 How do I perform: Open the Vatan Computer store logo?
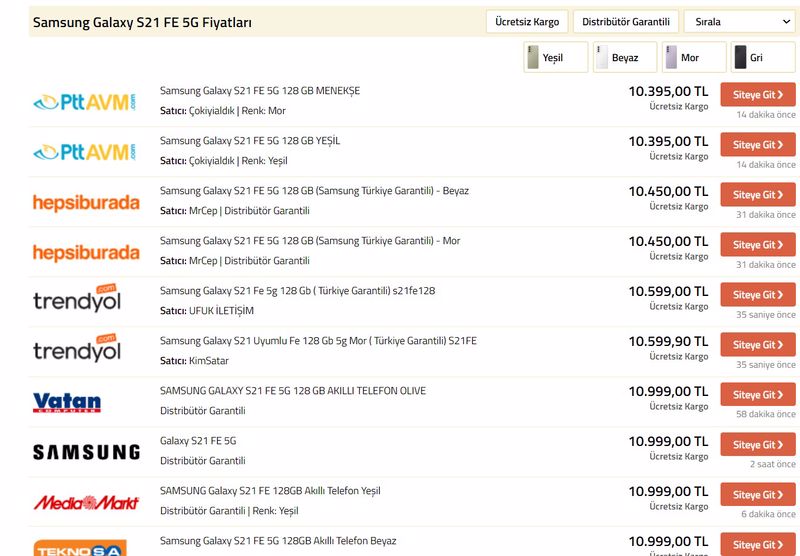[67, 402]
